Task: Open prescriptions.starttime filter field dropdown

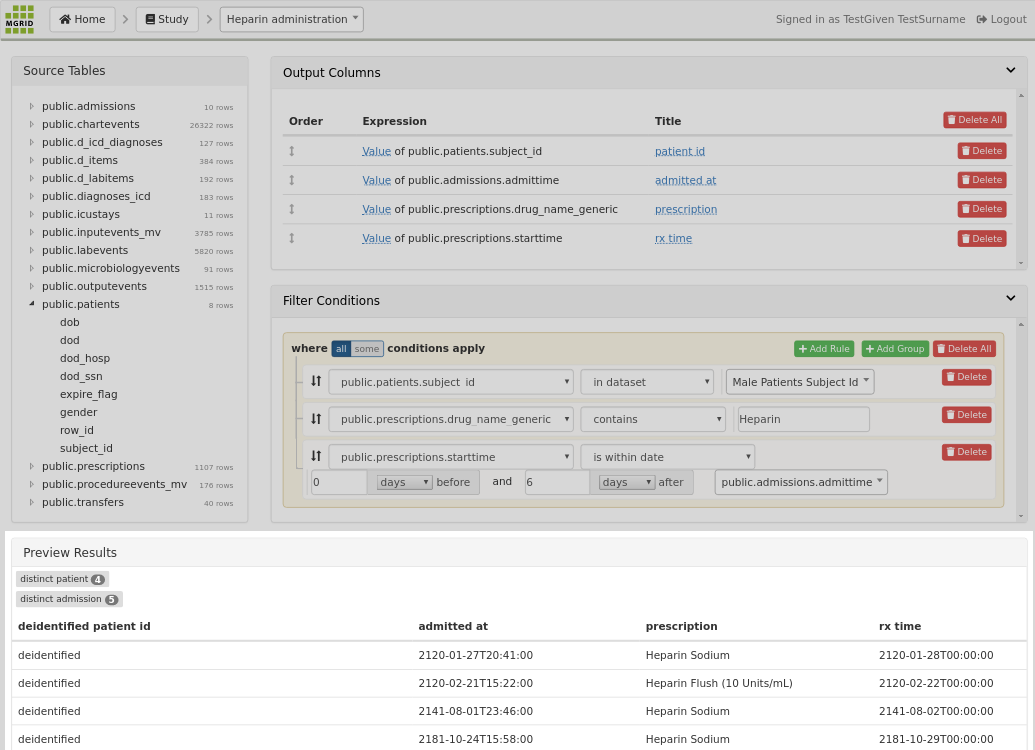Action: (451, 457)
